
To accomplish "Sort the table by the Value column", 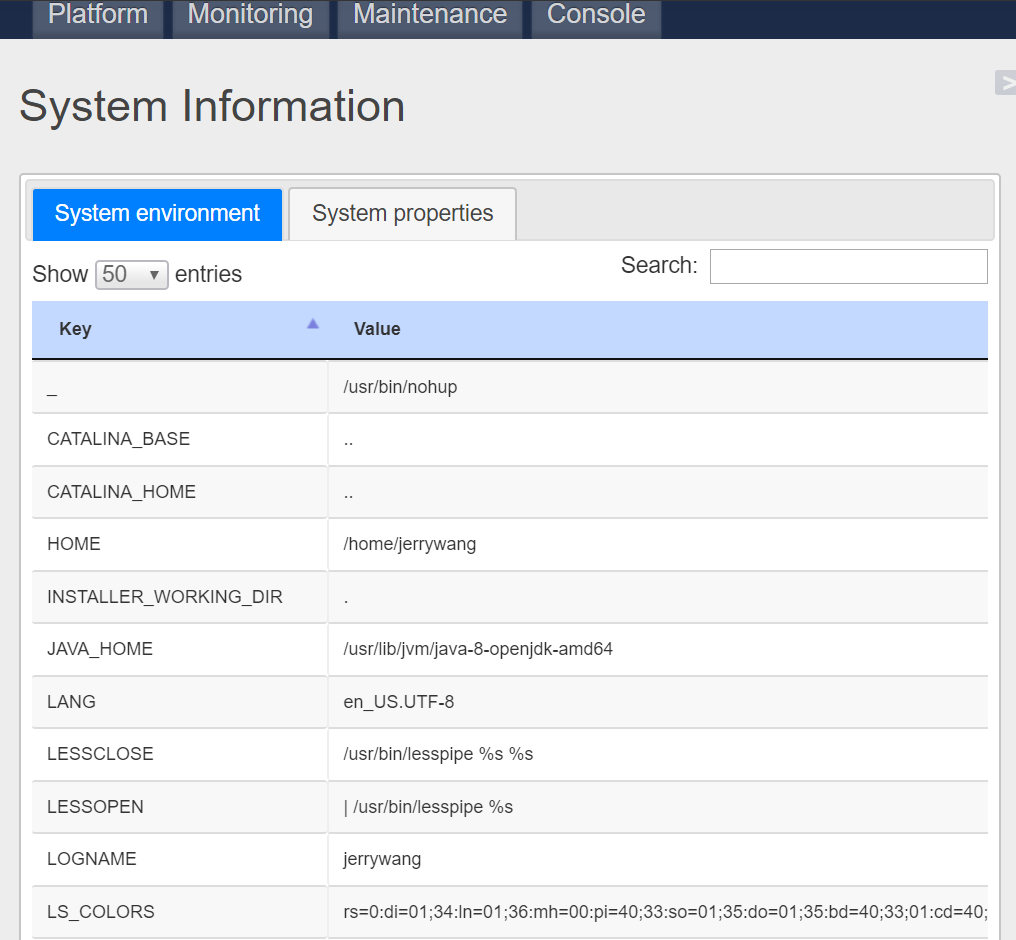I will pyautogui.click(x=377, y=328).
